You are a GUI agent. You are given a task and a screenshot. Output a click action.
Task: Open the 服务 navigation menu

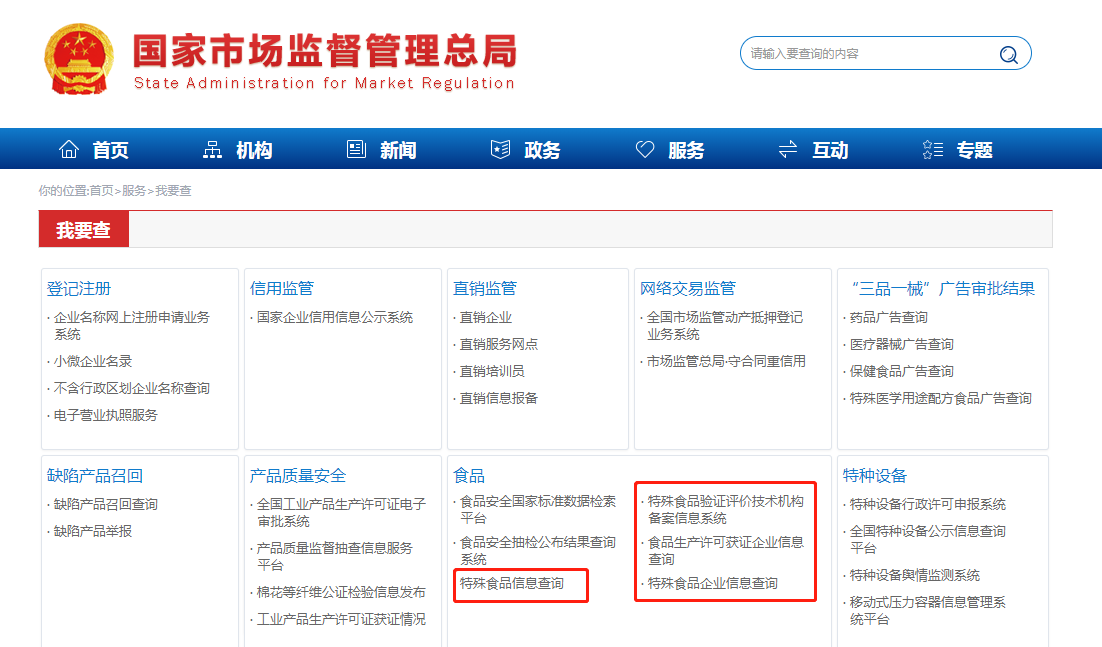pyautogui.click(x=685, y=150)
